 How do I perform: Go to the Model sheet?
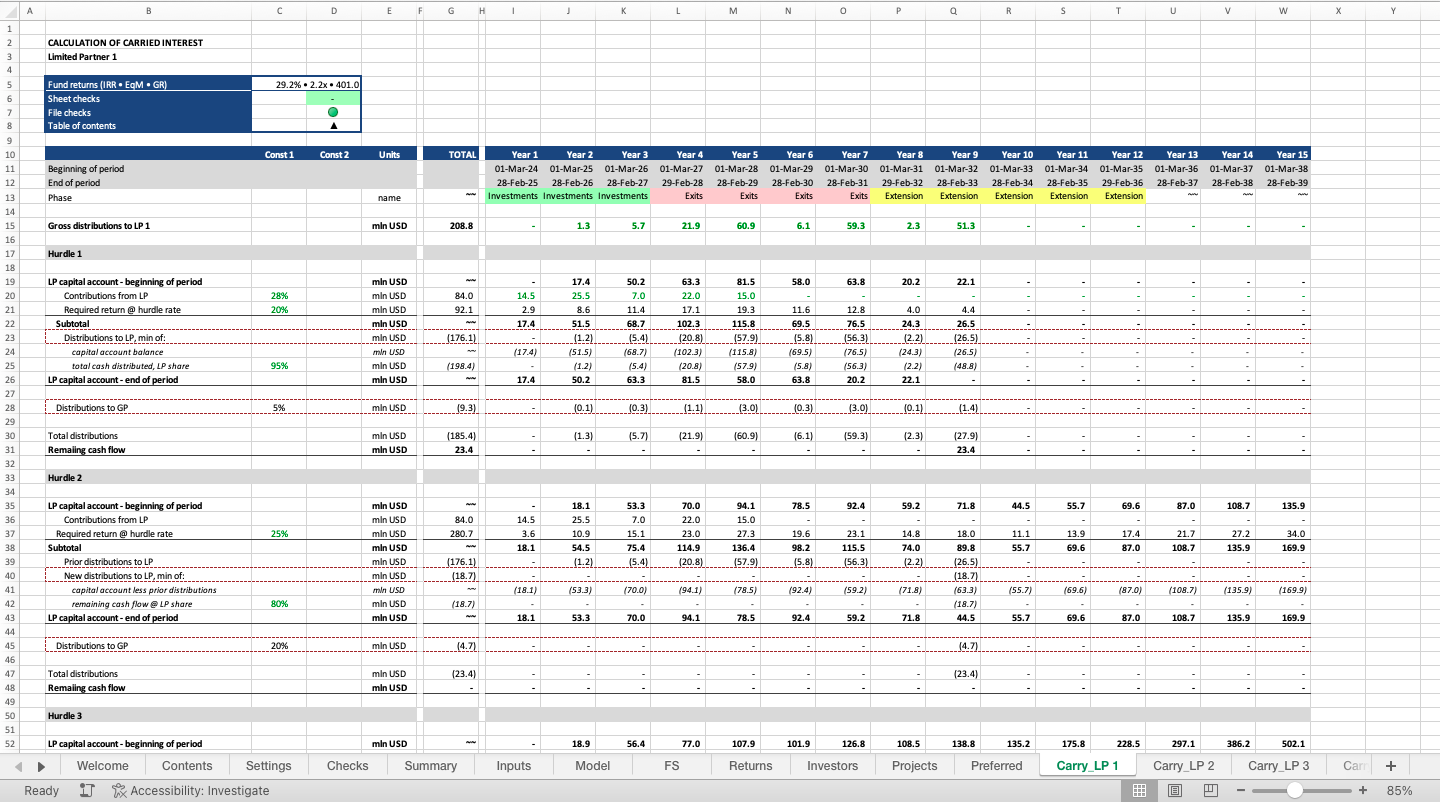(593, 766)
